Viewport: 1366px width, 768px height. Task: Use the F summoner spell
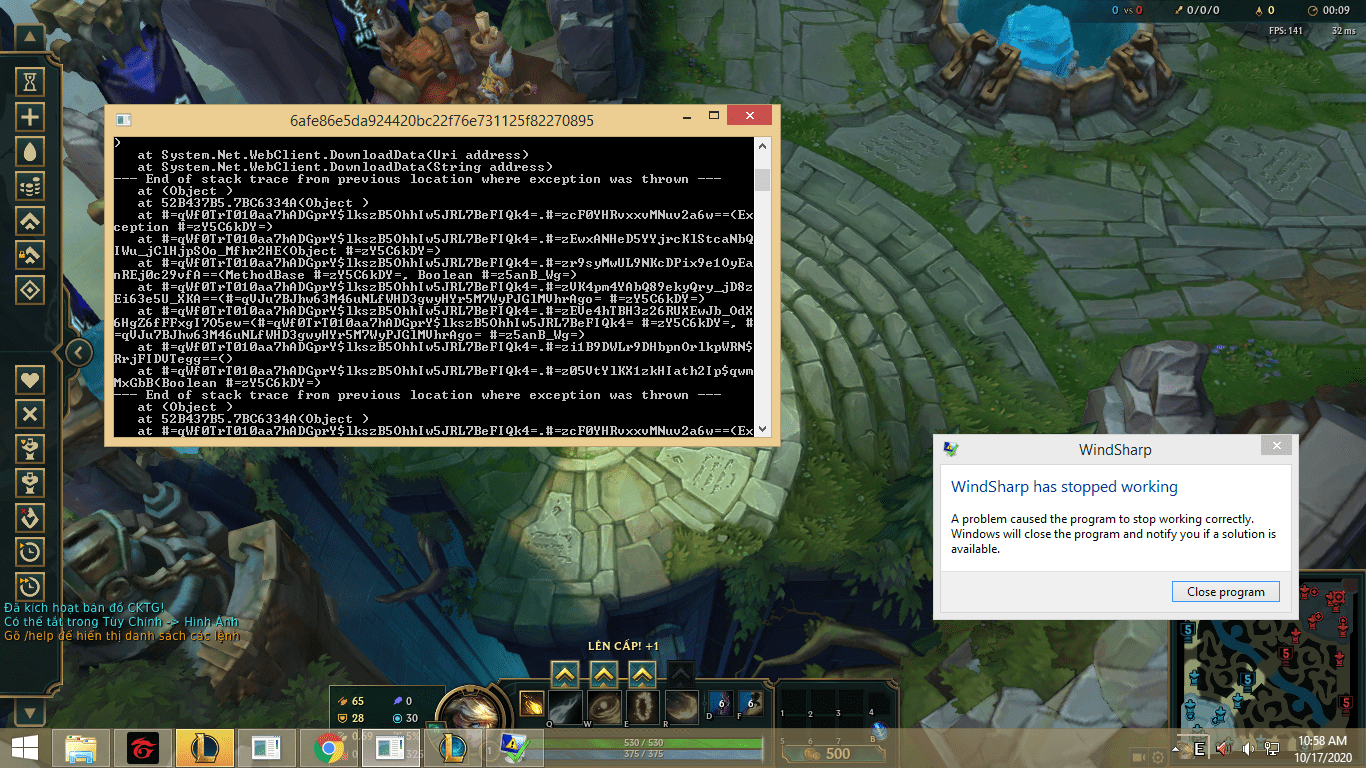pyautogui.click(x=752, y=704)
